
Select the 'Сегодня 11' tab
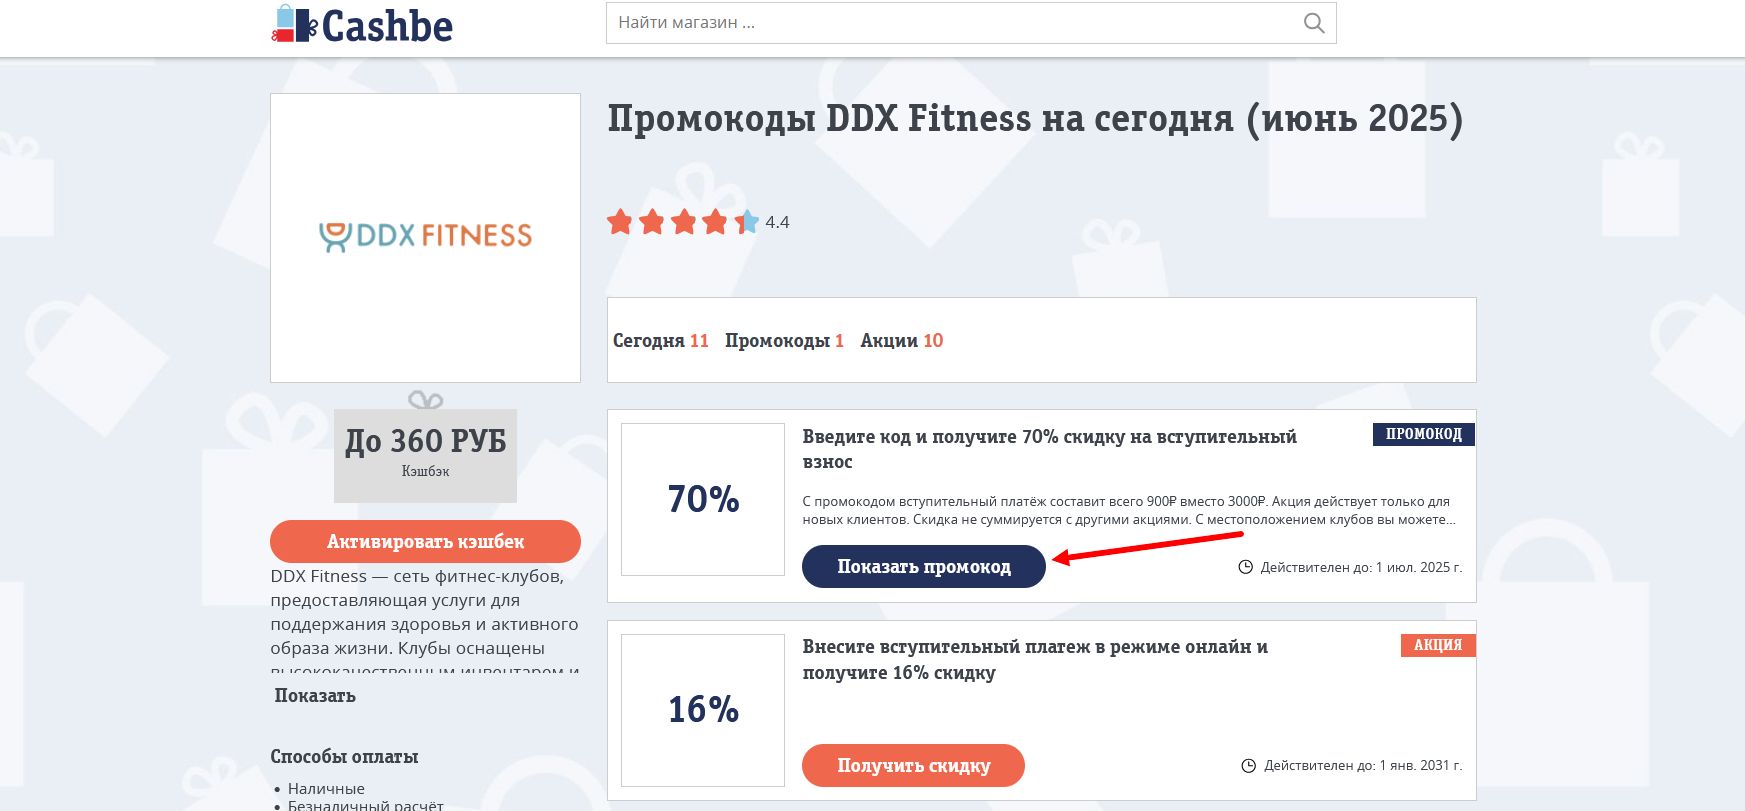point(660,341)
